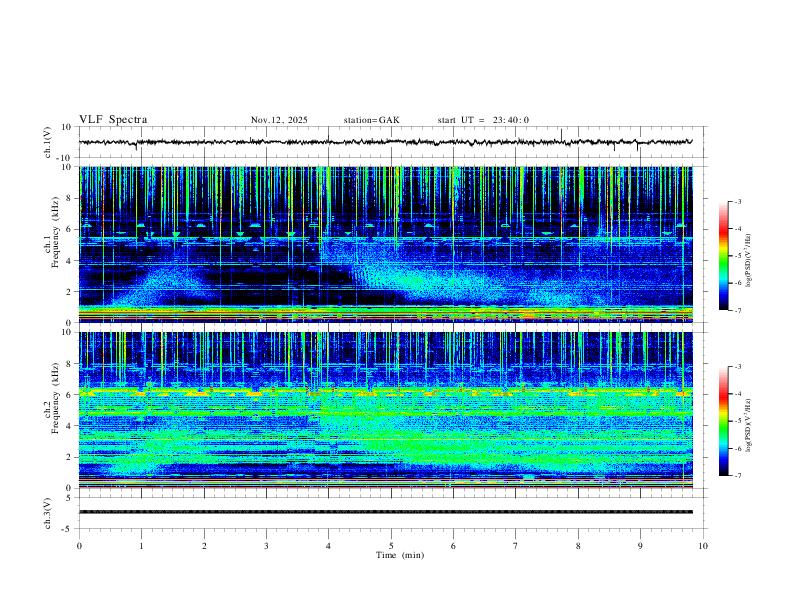
Task: Click the ch.2 frequency axis "8" tick label
Action: pos(69,364)
